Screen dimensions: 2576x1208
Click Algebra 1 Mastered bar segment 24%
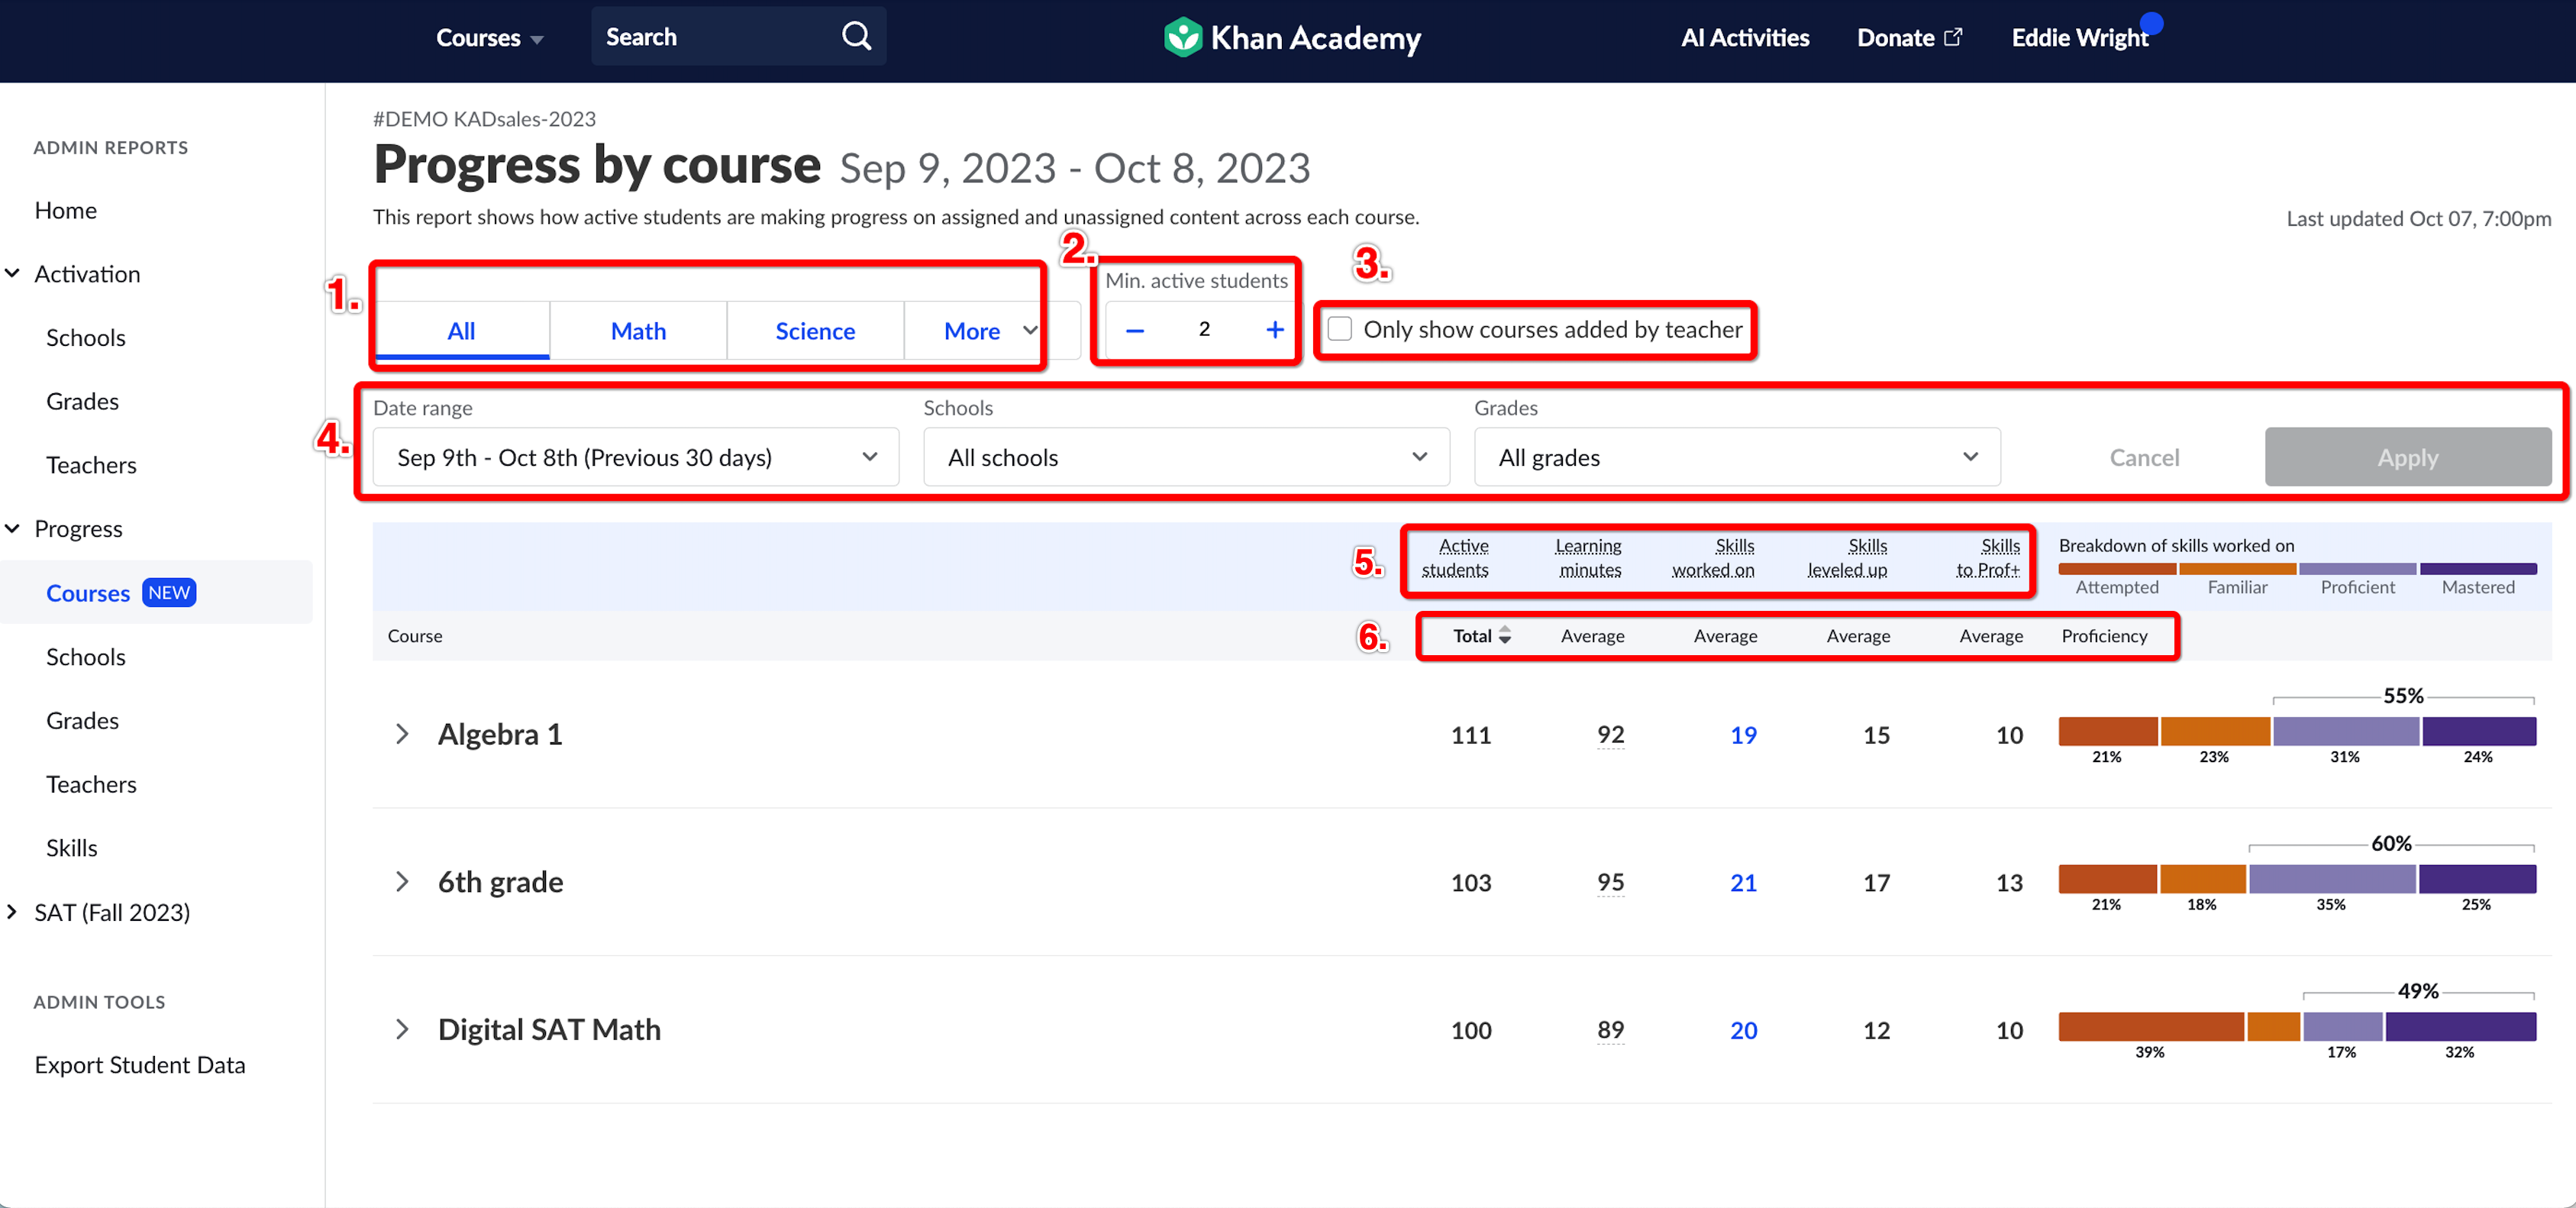tap(2479, 731)
